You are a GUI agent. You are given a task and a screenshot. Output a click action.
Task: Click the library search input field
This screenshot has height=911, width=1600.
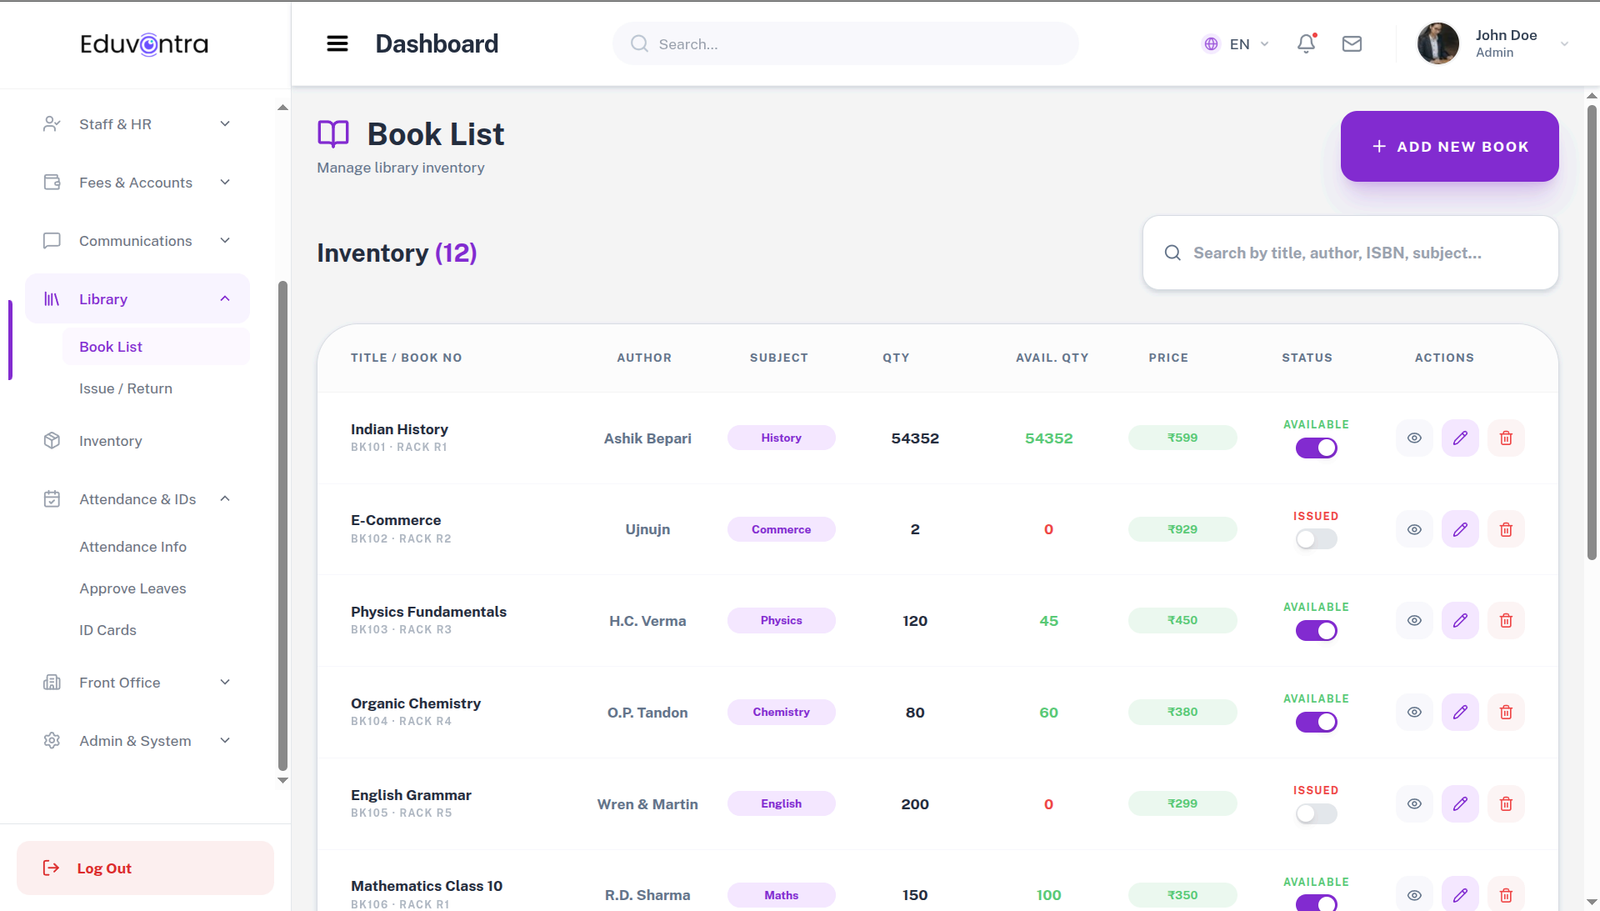[x=1350, y=253]
